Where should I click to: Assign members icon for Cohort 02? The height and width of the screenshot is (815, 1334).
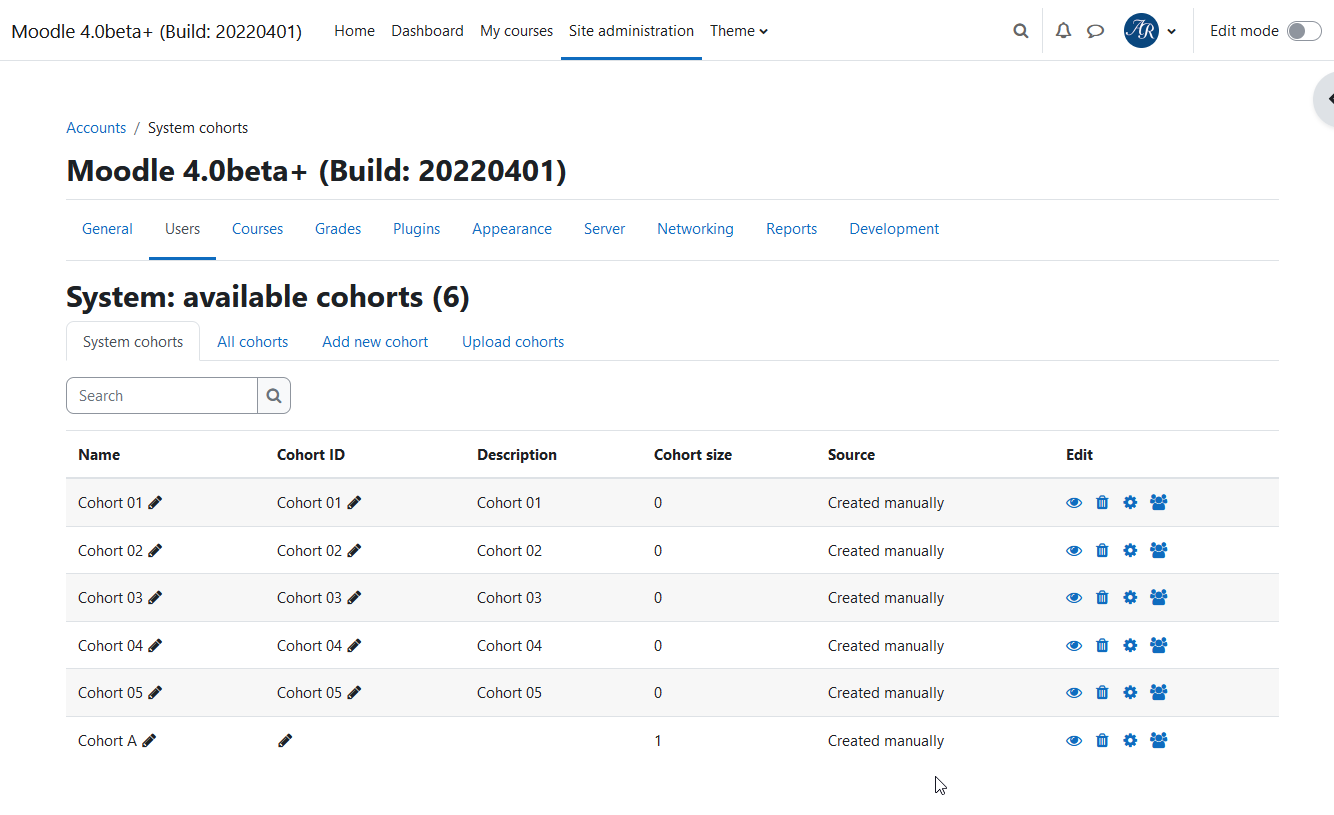pyautogui.click(x=1159, y=551)
